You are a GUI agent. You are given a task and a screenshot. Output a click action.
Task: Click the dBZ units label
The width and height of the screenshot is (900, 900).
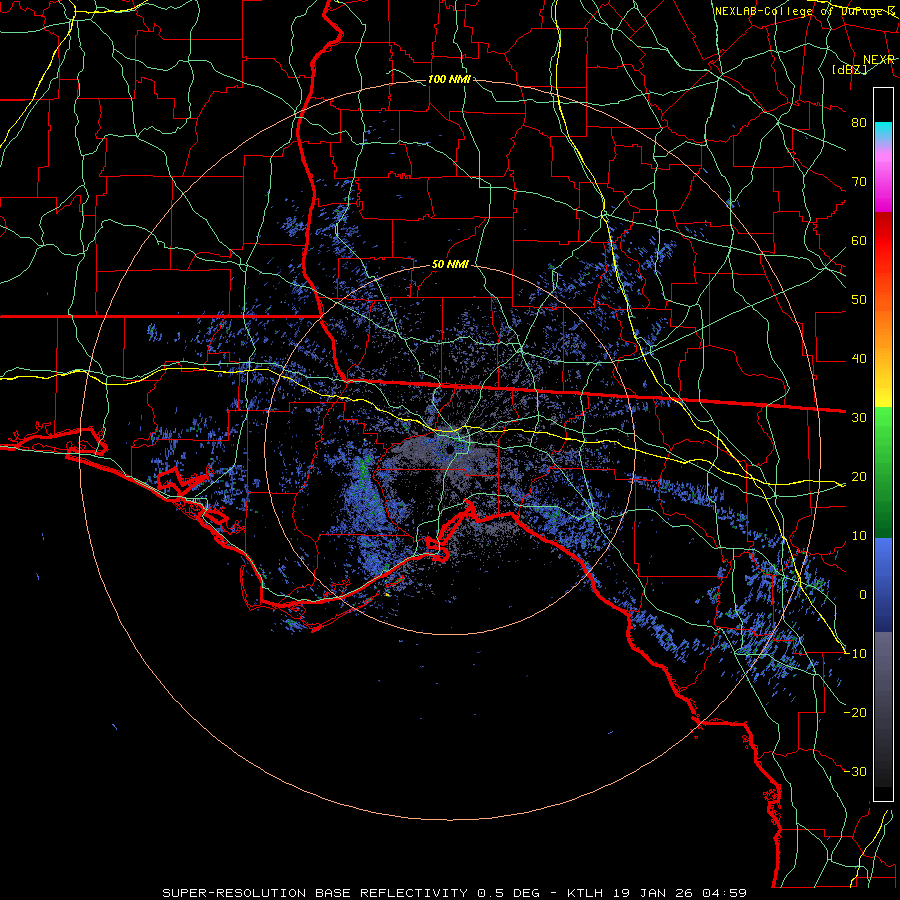[849, 69]
